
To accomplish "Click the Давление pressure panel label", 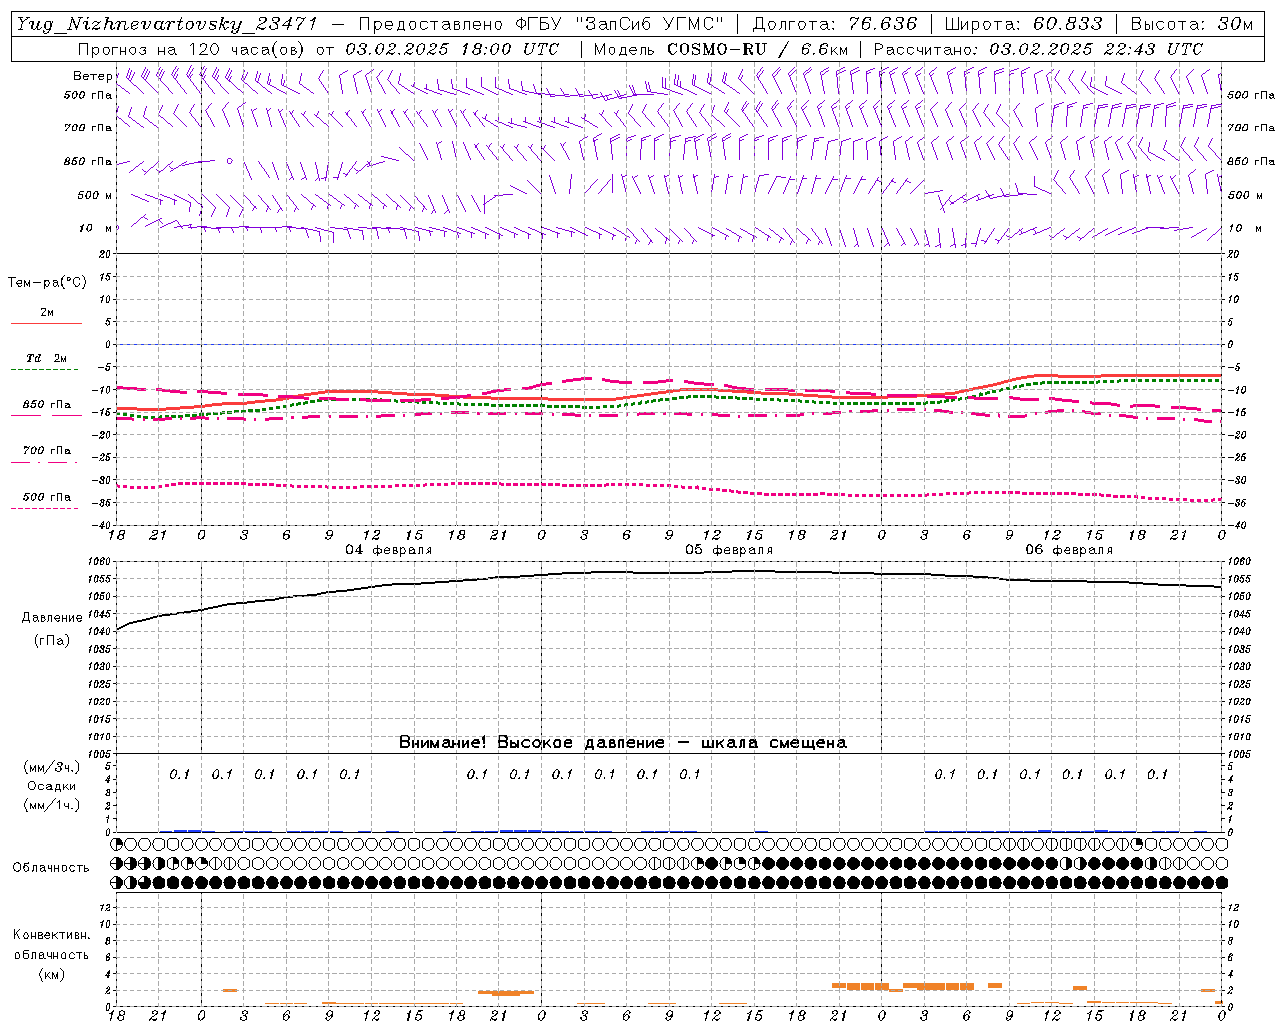I will [x=52, y=618].
